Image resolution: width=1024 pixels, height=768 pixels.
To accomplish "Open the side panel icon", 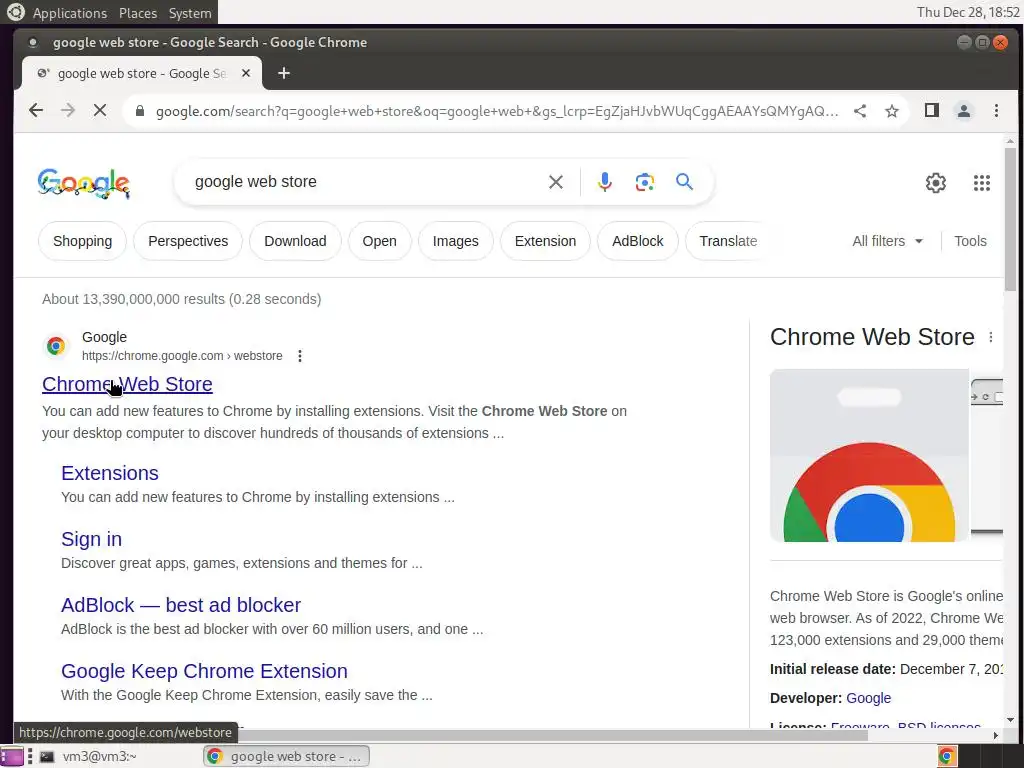I will click(x=932, y=110).
